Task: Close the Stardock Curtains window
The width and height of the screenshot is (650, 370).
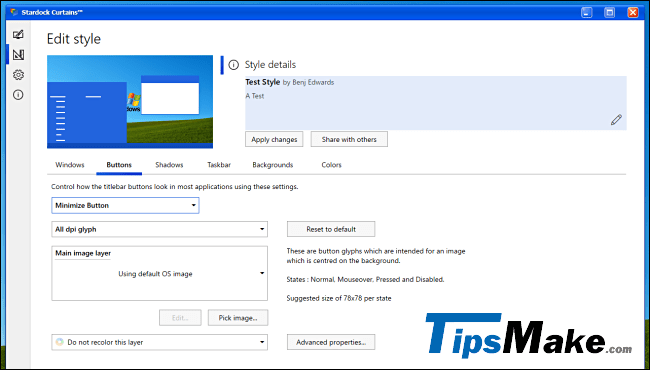Action: click(x=633, y=12)
